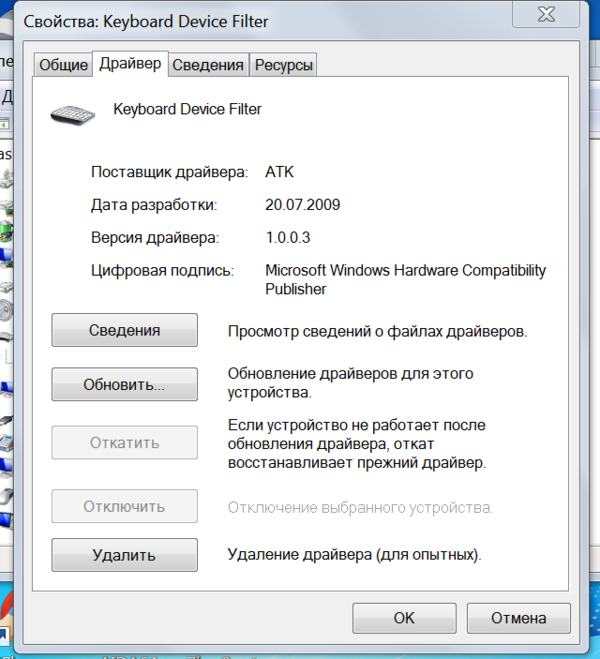Click the Обновление драйверов для этого устройства text
The image size is (600, 659).
point(350,383)
